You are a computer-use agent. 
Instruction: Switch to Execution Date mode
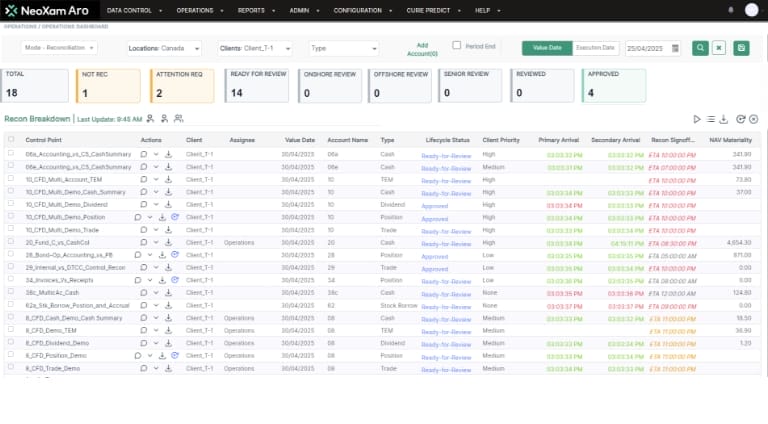596,48
